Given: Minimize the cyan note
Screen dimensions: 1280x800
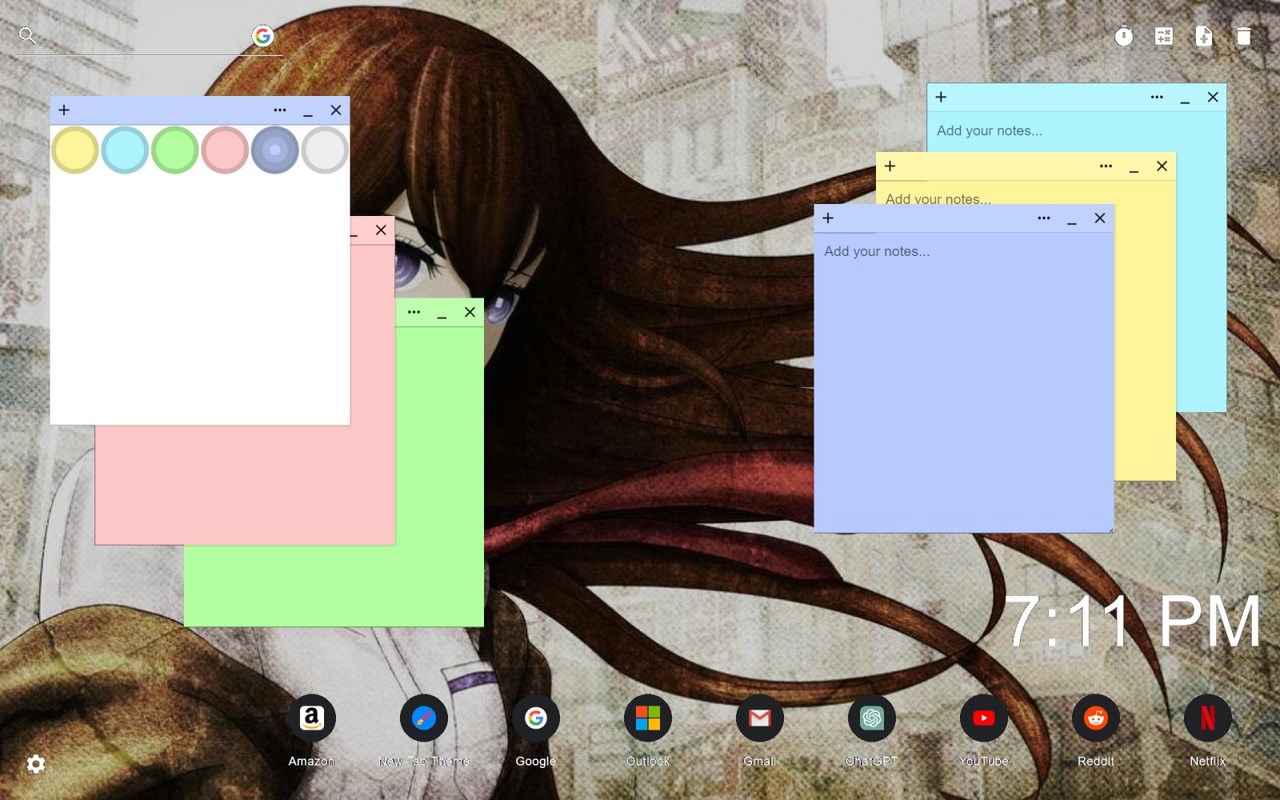Looking at the screenshot, I should (x=1185, y=97).
